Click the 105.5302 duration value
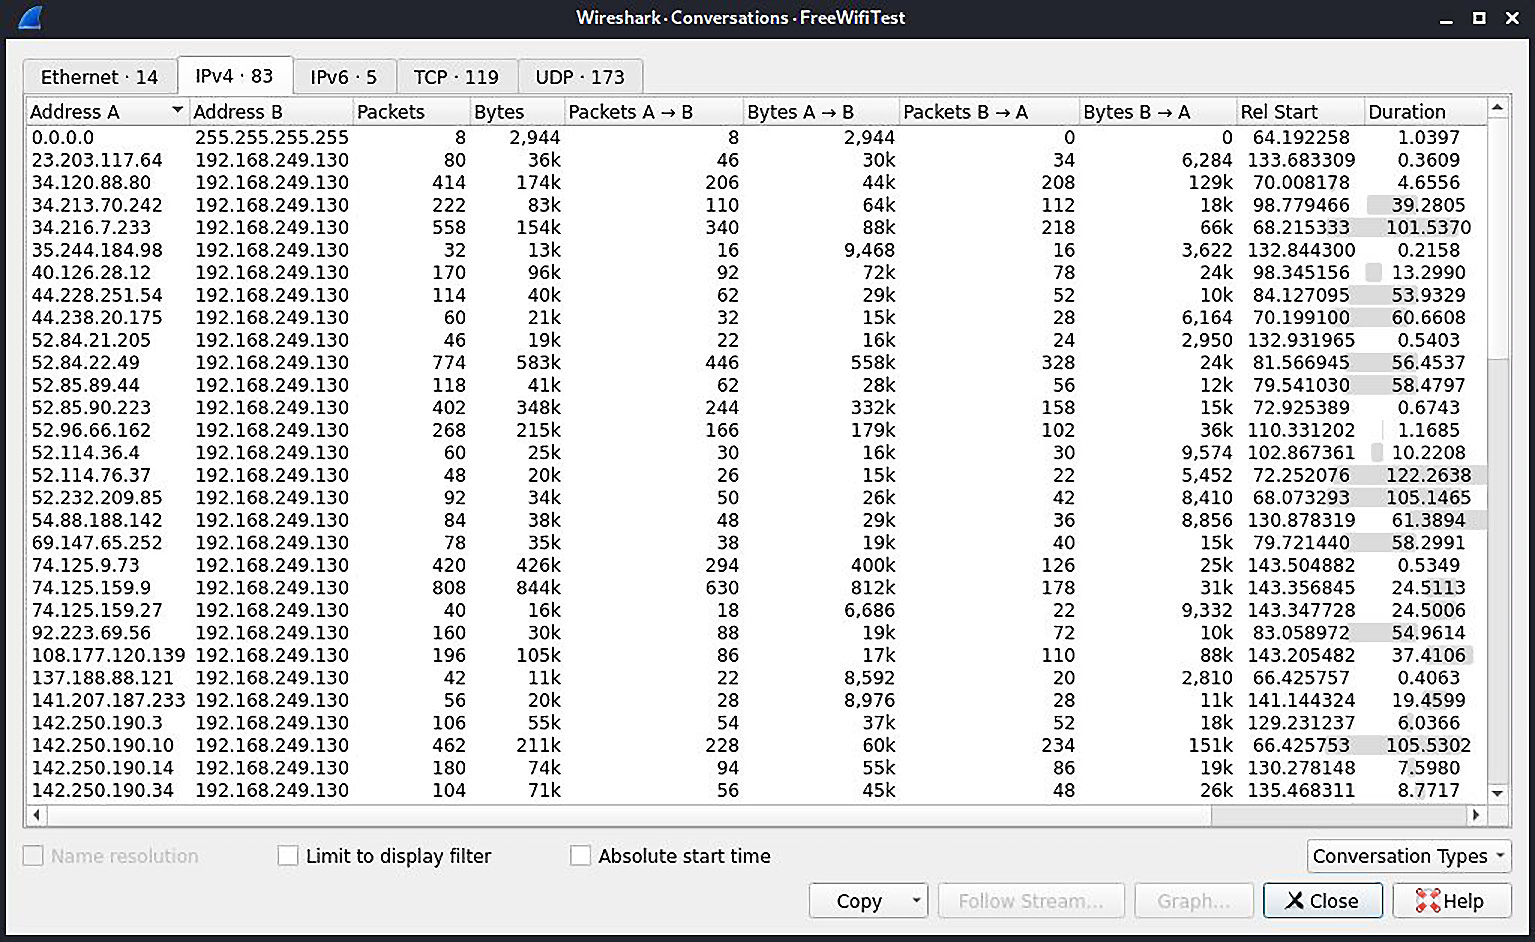The image size is (1535, 942). pos(1429,745)
